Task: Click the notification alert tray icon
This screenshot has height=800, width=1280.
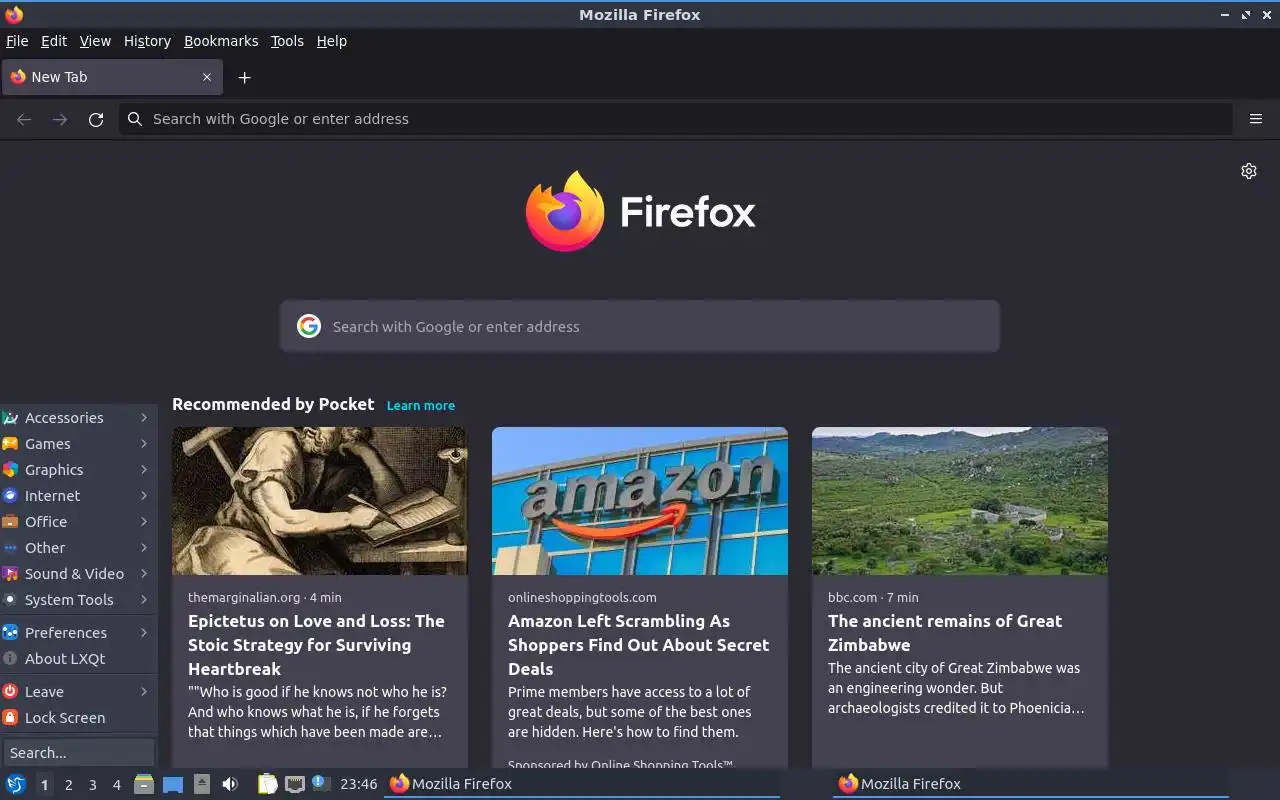Action: click(320, 783)
